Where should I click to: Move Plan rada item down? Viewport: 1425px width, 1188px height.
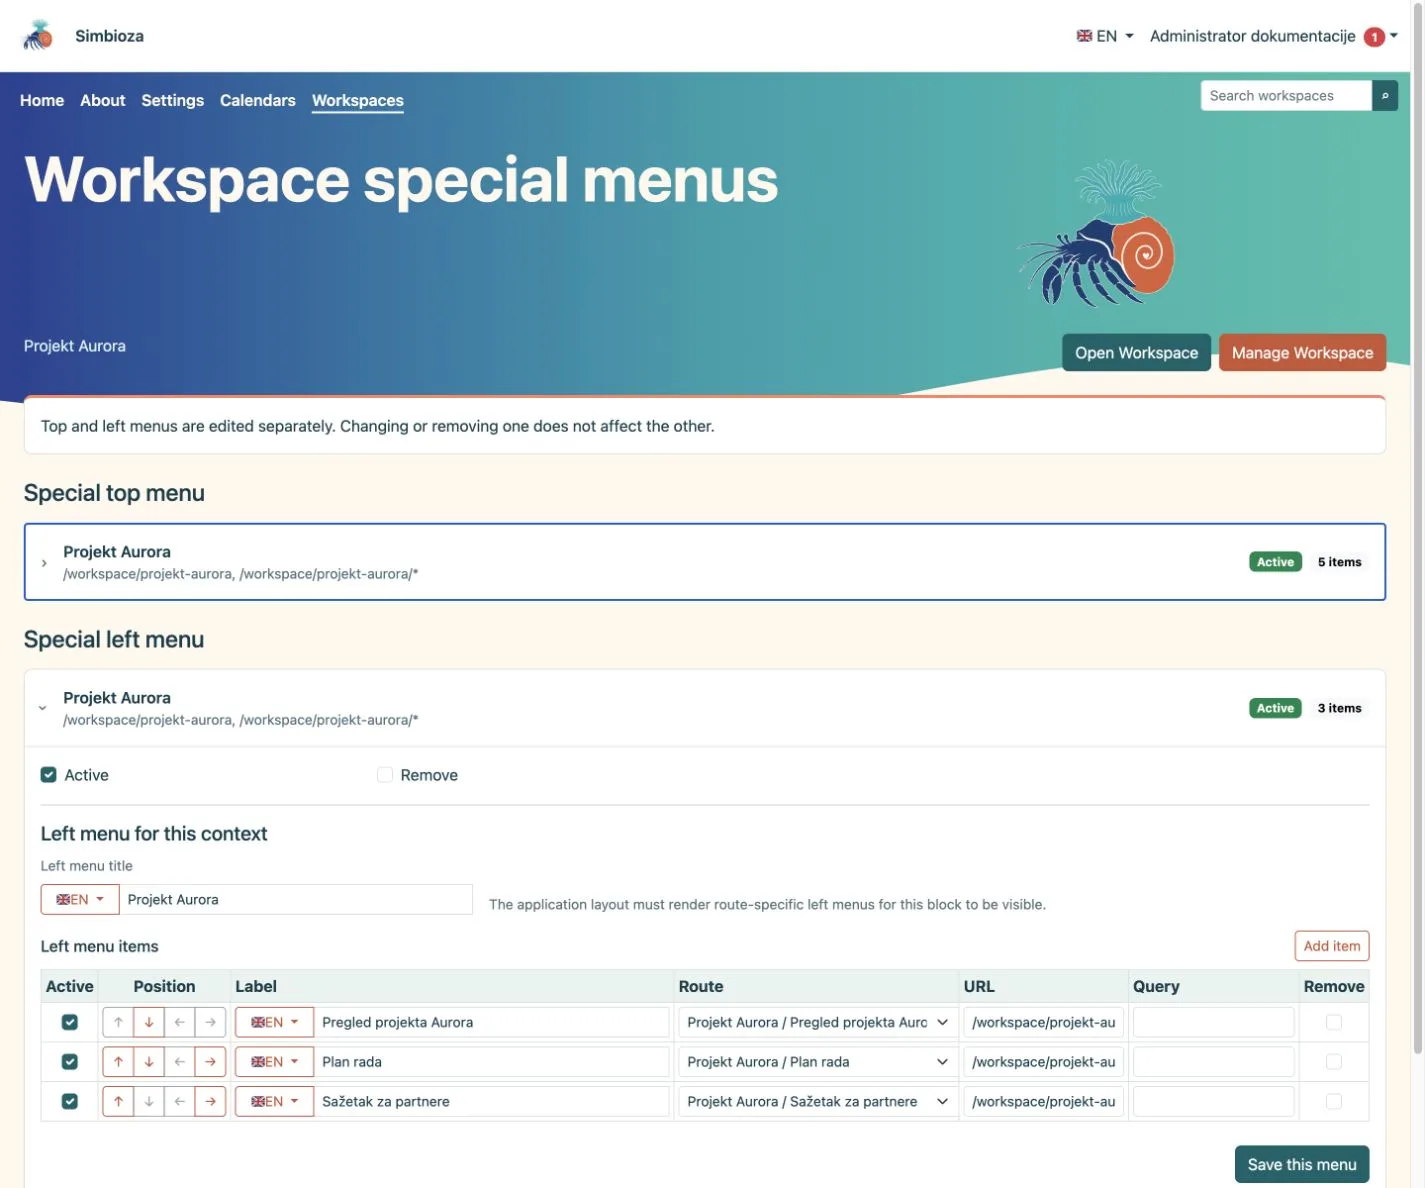[149, 1062]
